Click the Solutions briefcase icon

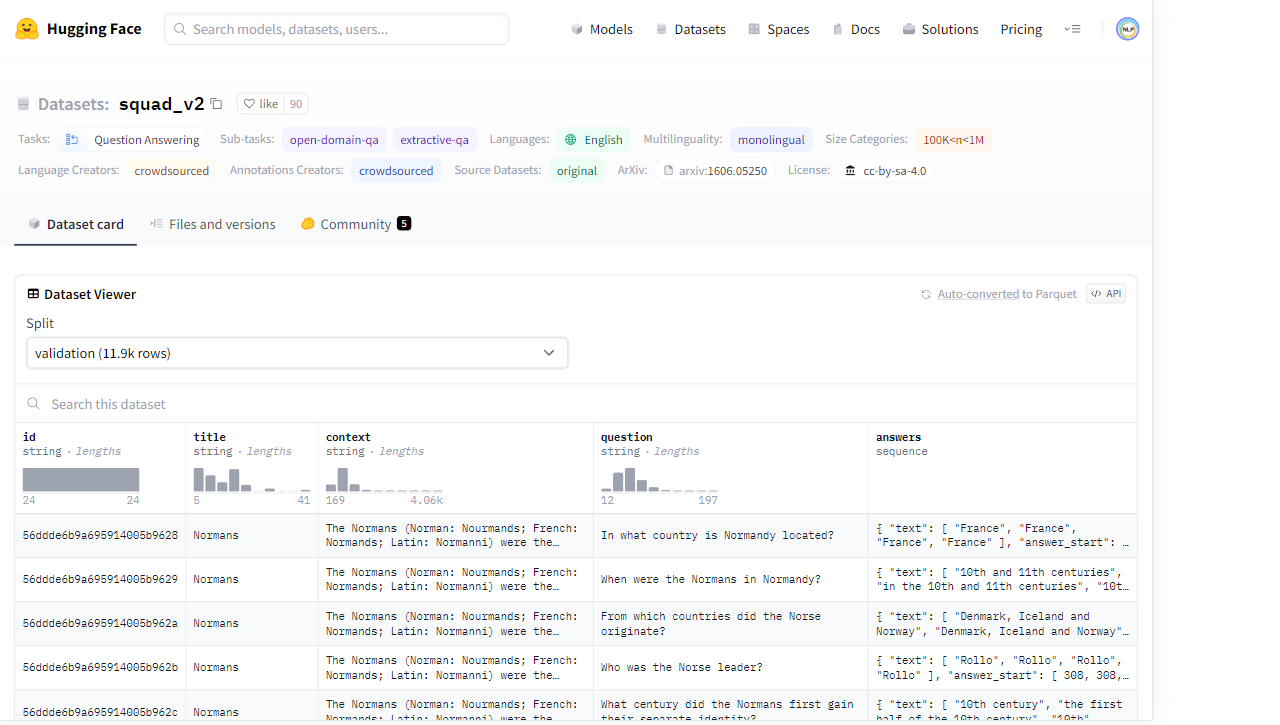pyautogui.click(x=908, y=29)
